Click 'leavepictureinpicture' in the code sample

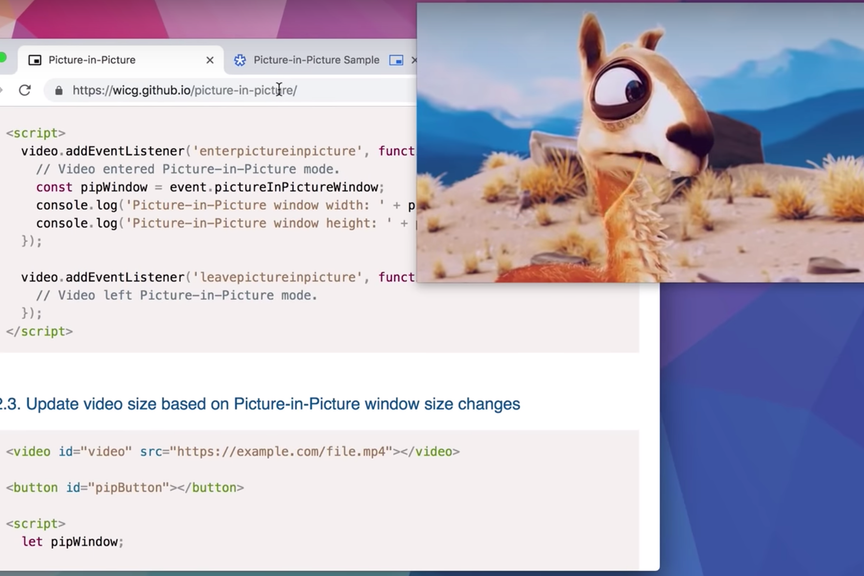coord(277,277)
